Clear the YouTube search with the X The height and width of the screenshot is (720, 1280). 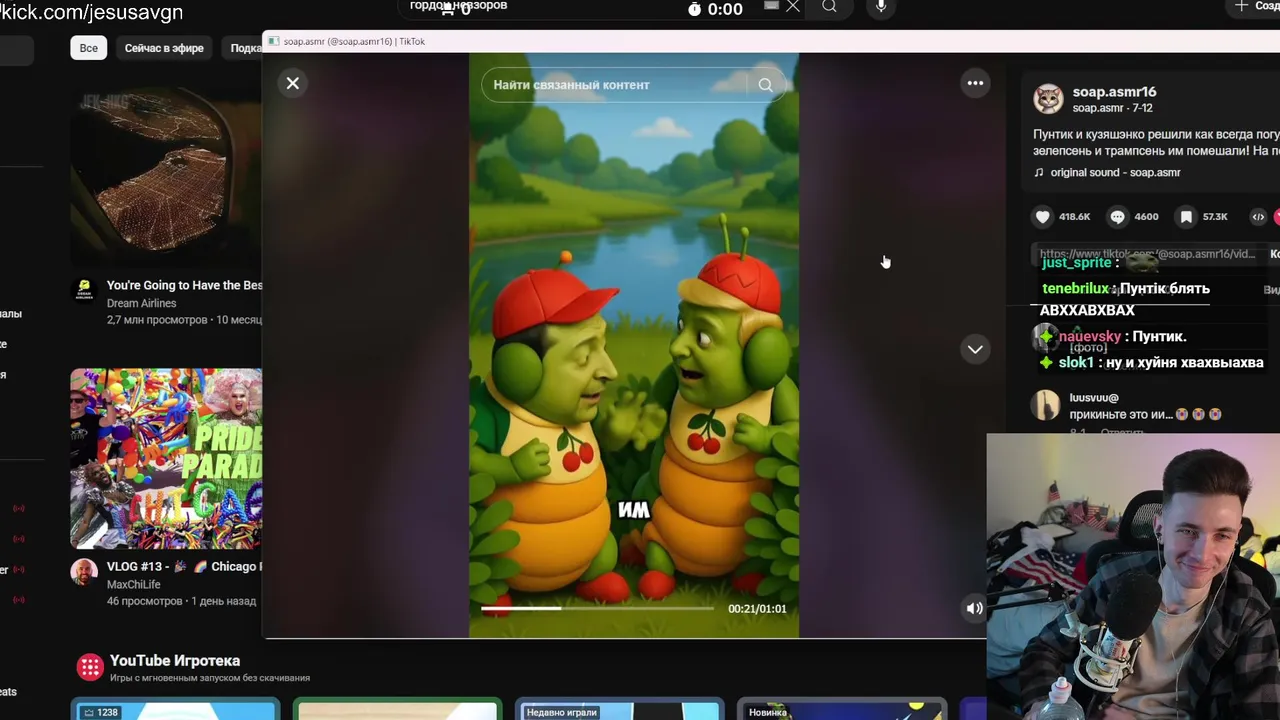[x=793, y=6]
